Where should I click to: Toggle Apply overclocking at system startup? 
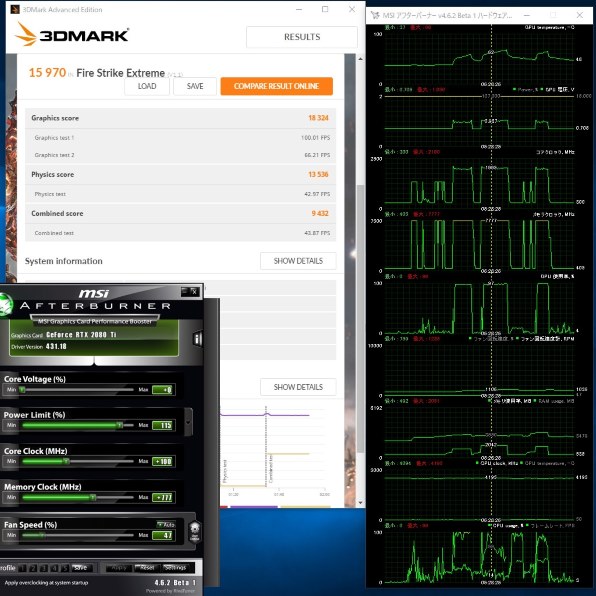pyautogui.click(x=46, y=583)
